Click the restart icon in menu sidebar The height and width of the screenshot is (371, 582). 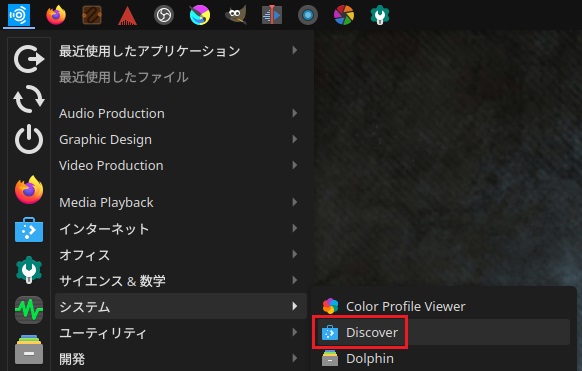click(x=29, y=99)
